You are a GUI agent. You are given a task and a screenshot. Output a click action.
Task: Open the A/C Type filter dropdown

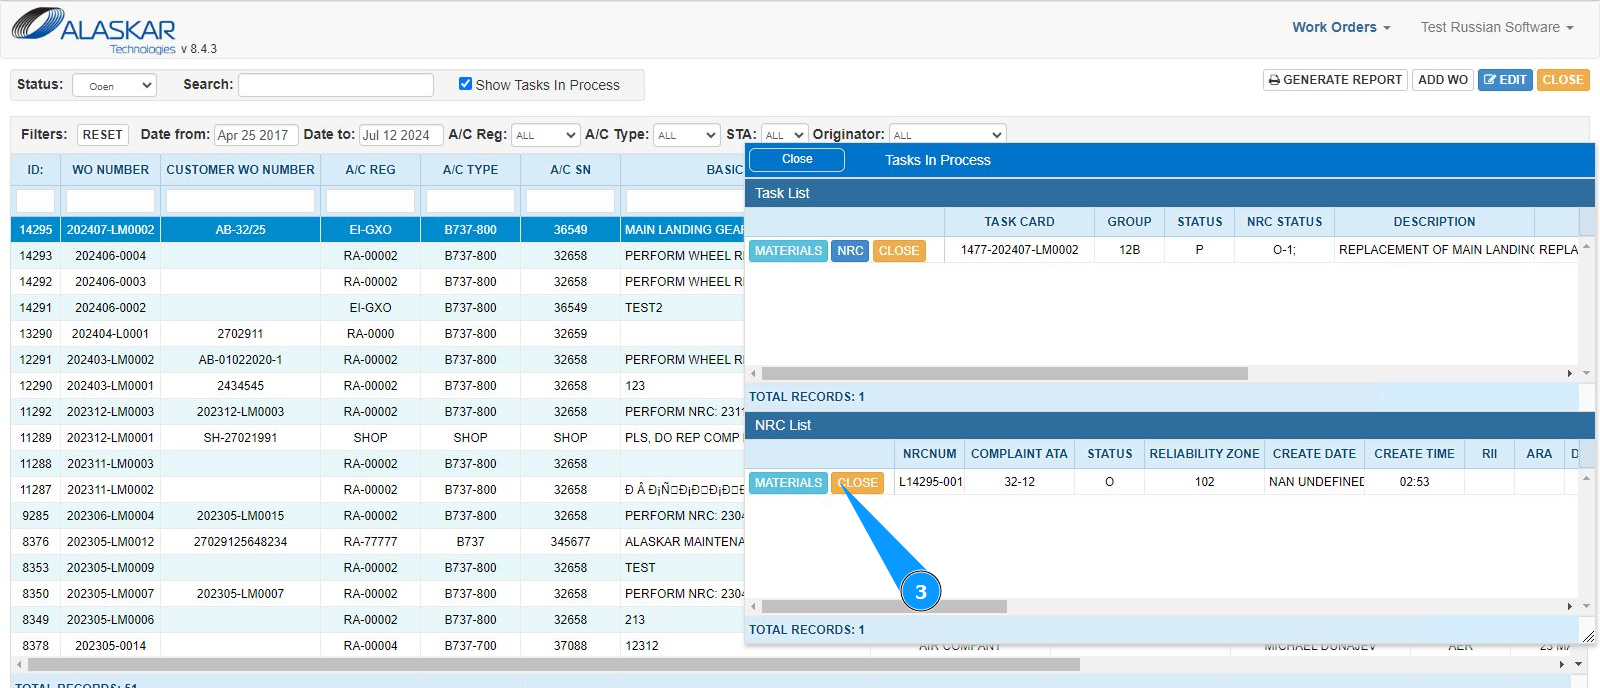tap(686, 135)
